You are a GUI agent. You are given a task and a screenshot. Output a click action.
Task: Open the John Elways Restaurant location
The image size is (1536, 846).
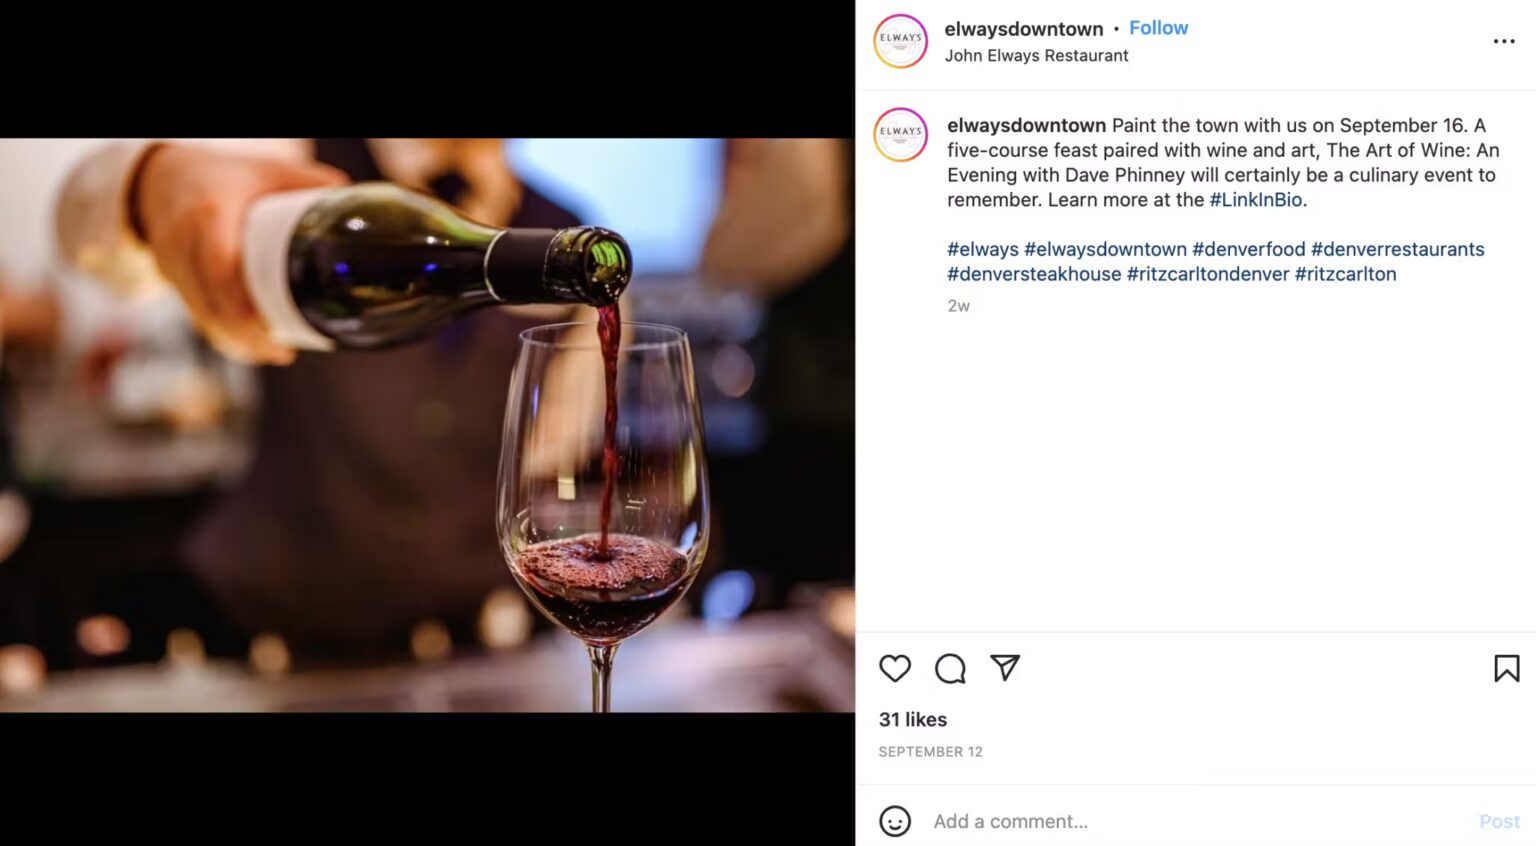pos(1036,56)
